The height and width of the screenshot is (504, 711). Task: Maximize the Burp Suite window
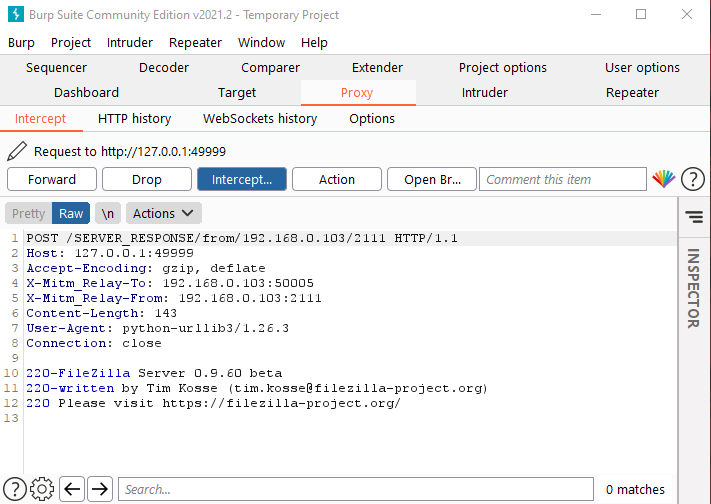point(641,14)
